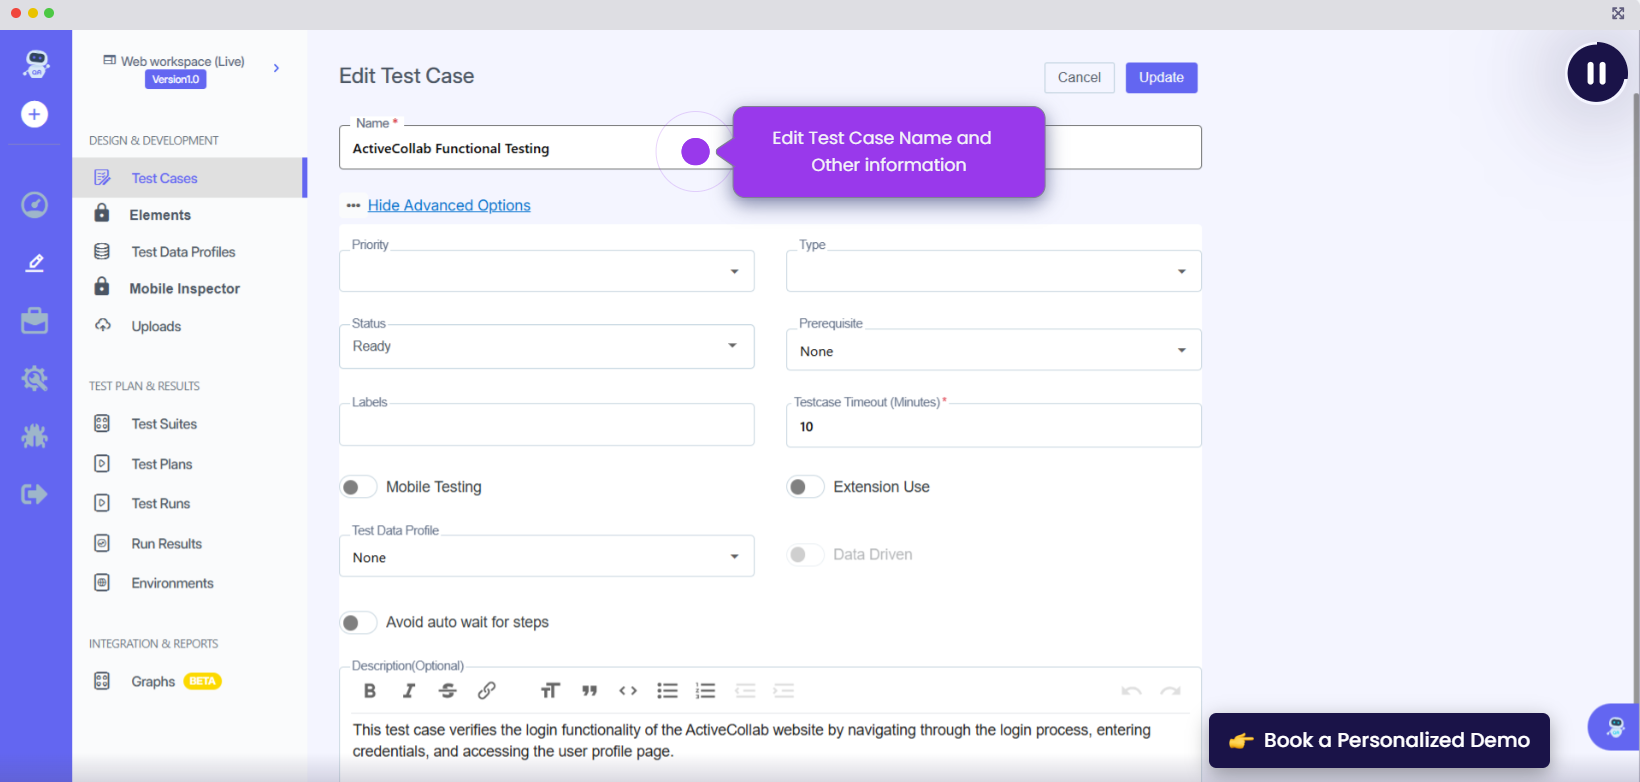Insert a code block in the description

coord(628,691)
